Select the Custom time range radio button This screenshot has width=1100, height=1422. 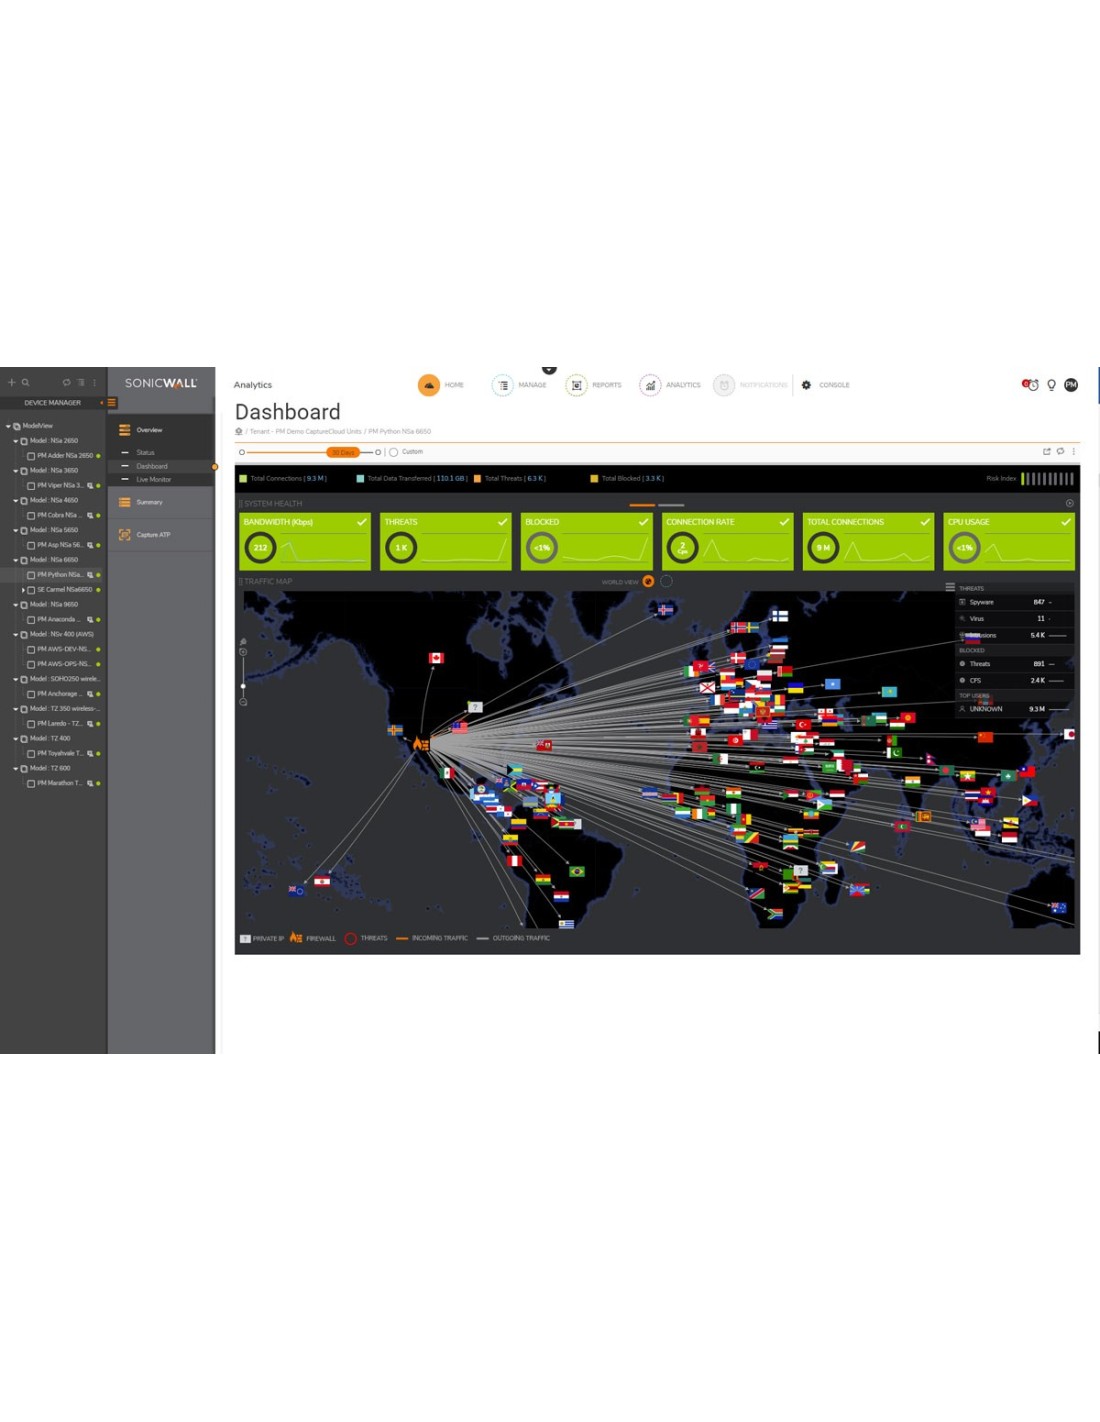pos(394,452)
